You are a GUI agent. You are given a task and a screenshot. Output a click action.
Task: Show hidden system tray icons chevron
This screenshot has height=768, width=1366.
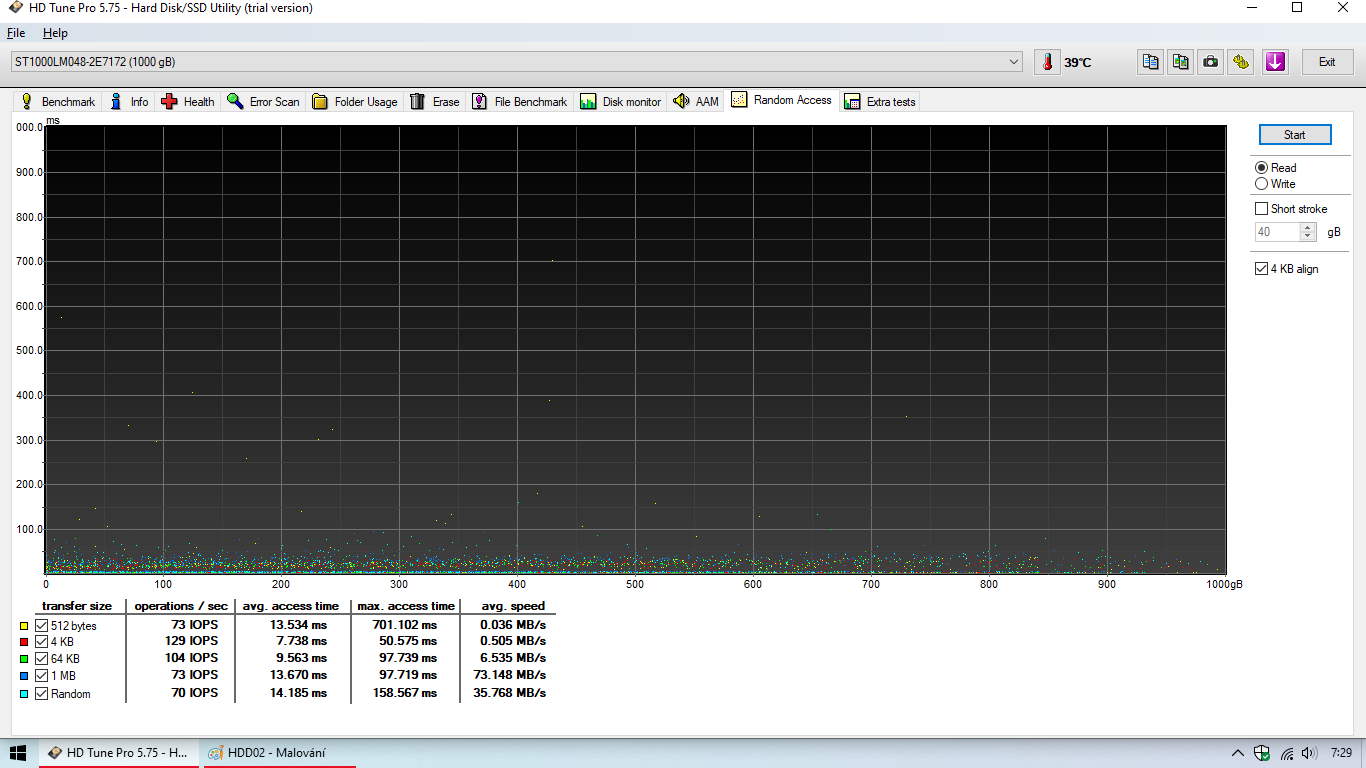point(1237,753)
